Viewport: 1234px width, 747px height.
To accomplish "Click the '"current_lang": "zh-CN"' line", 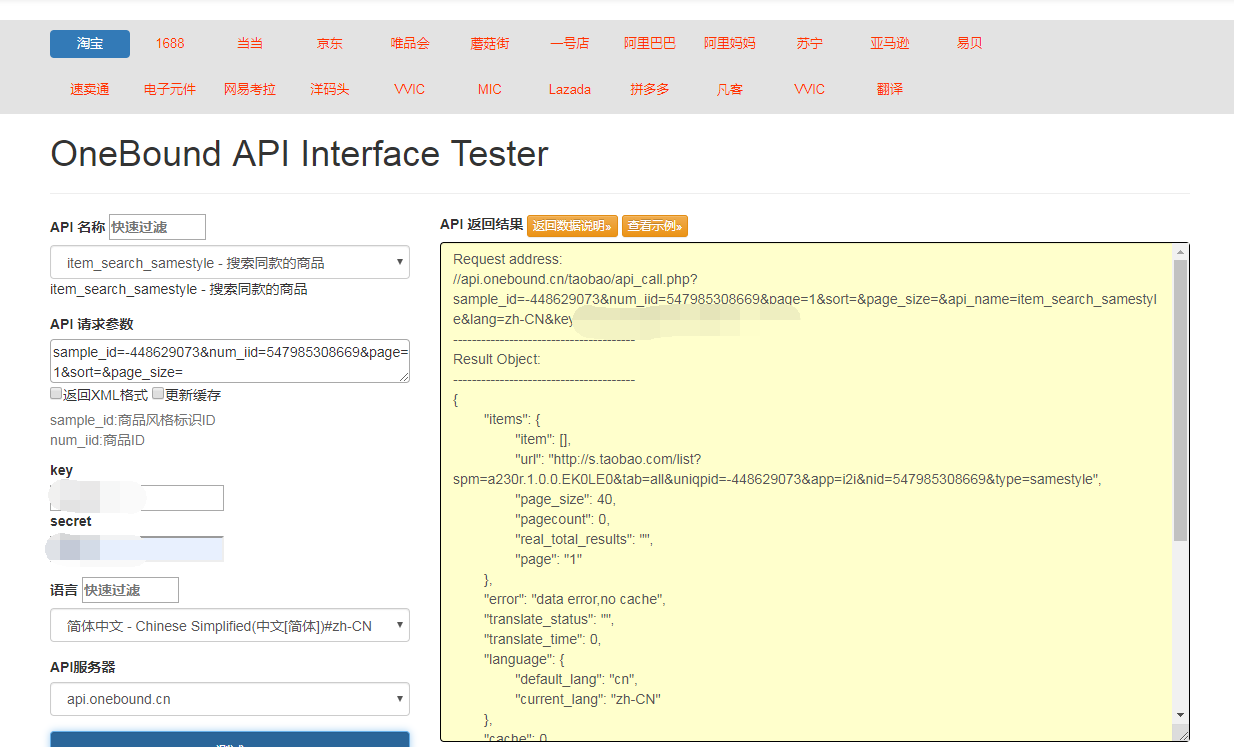I will [x=588, y=699].
